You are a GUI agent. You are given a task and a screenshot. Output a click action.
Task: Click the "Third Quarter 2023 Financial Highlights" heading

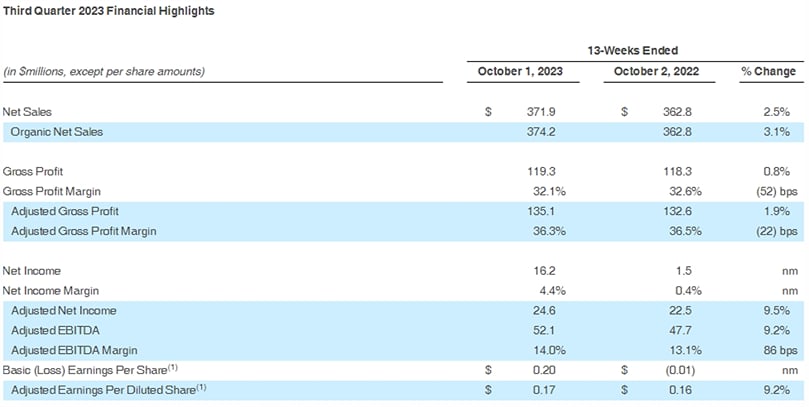tap(109, 11)
